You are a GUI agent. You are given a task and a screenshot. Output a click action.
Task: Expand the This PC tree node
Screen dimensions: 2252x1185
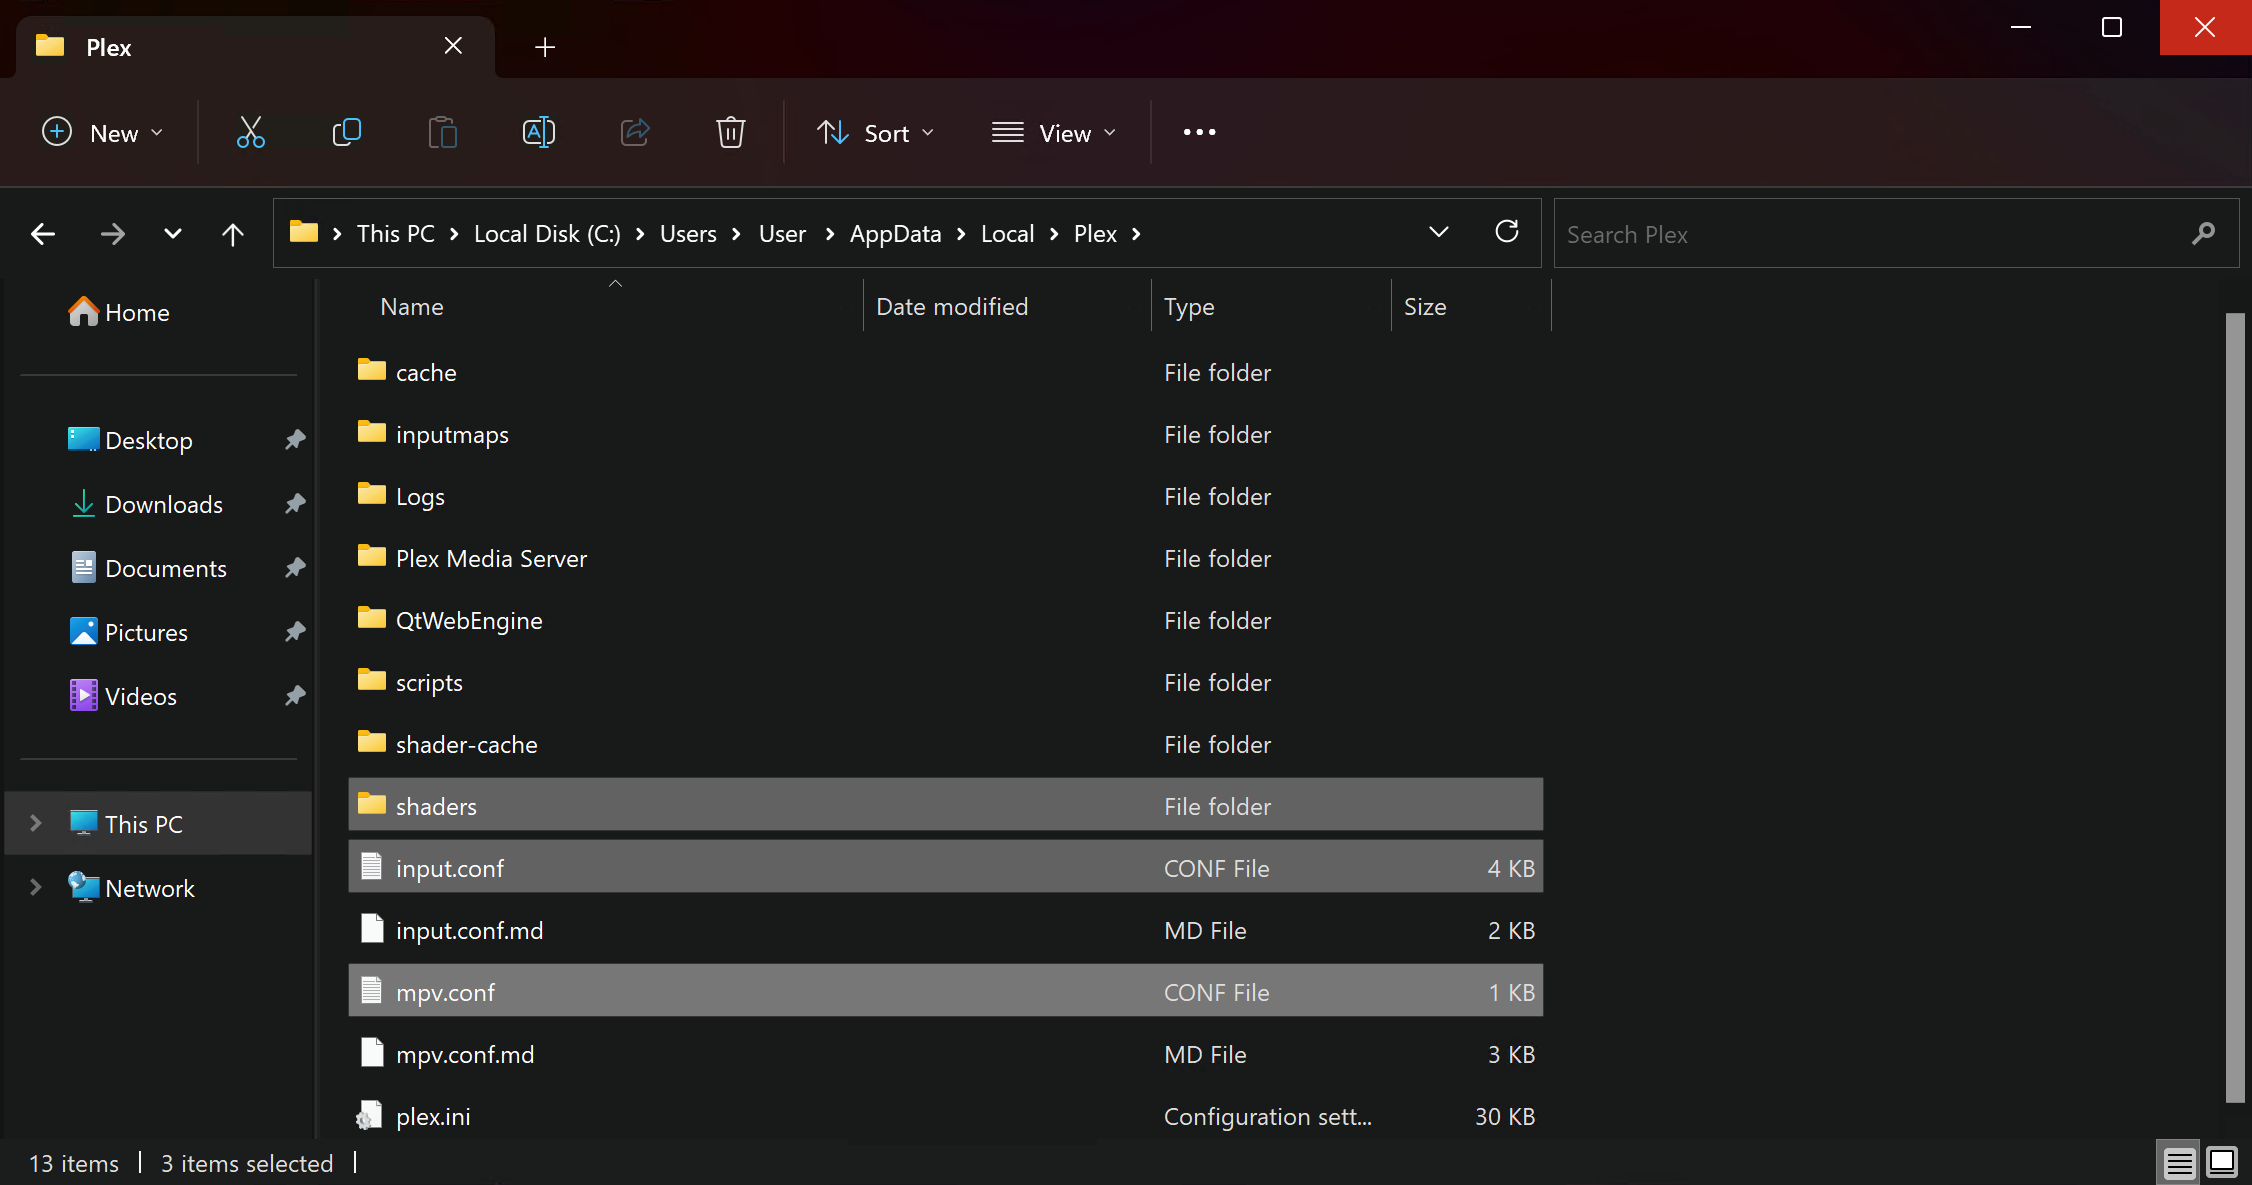(x=36, y=823)
